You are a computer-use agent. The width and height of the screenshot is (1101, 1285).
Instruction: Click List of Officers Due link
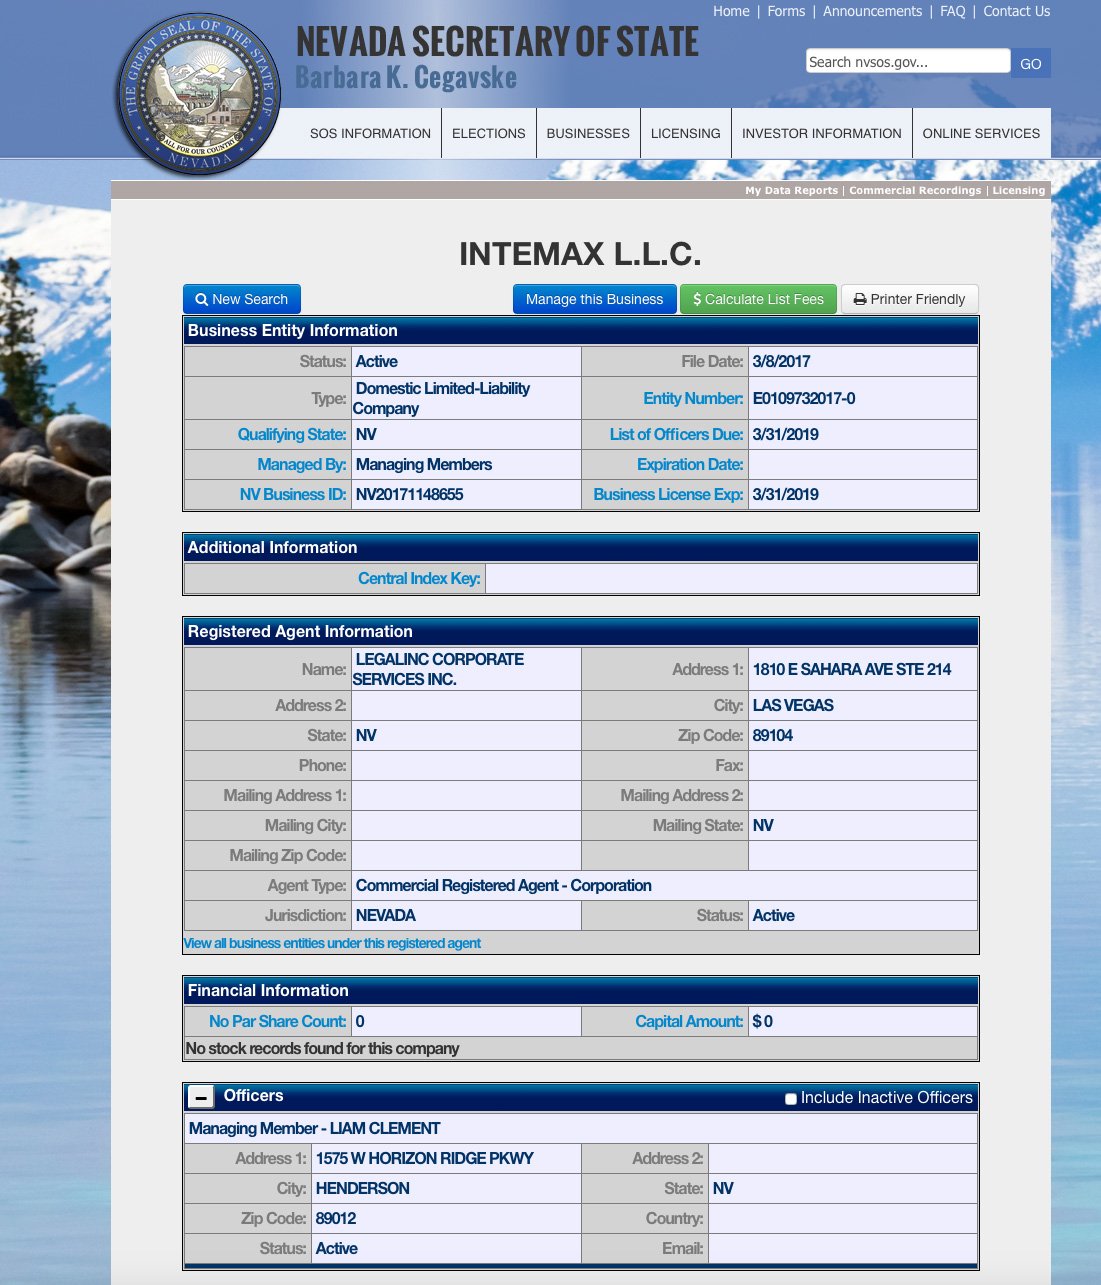click(676, 434)
